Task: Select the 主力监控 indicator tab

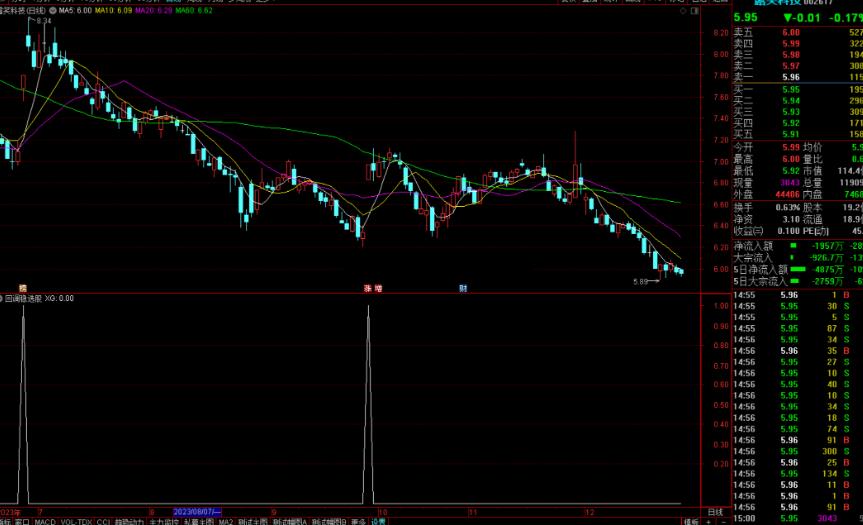Action: 164,521
